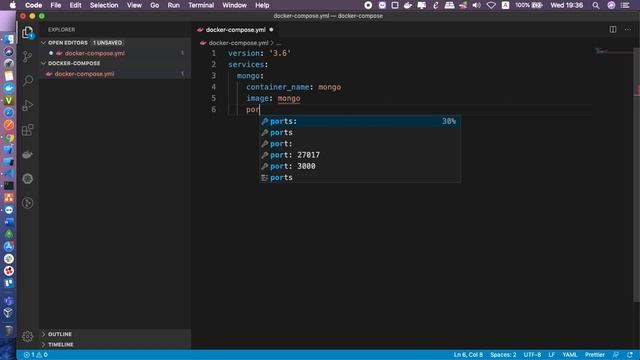The image size is (640, 360).
Task: Click the Wi-Fi menu bar icon
Action: pyautogui.click(x=491, y=5)
